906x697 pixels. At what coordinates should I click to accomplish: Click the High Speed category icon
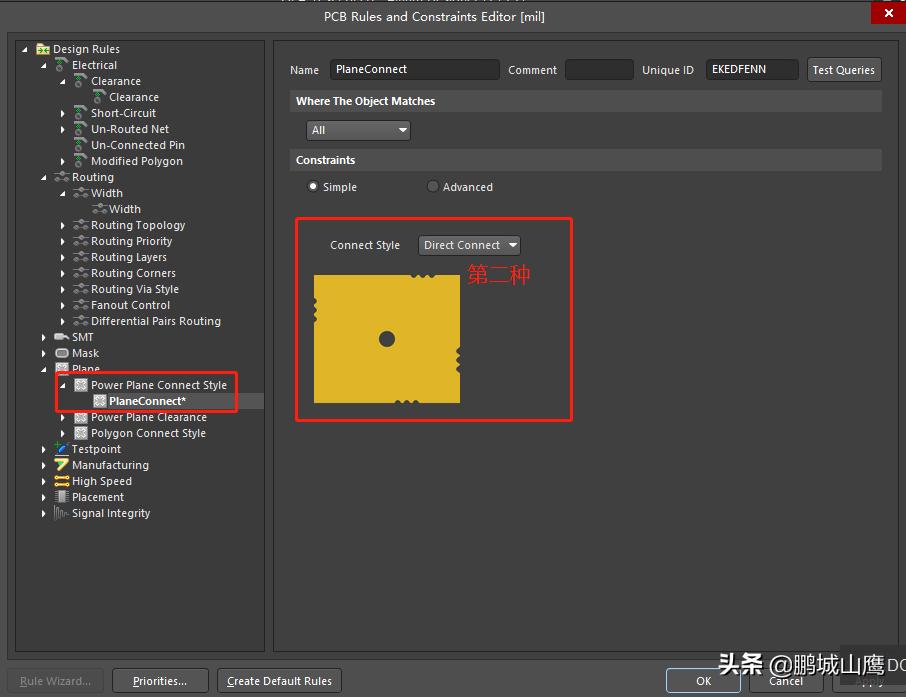[x=62, y=481]
